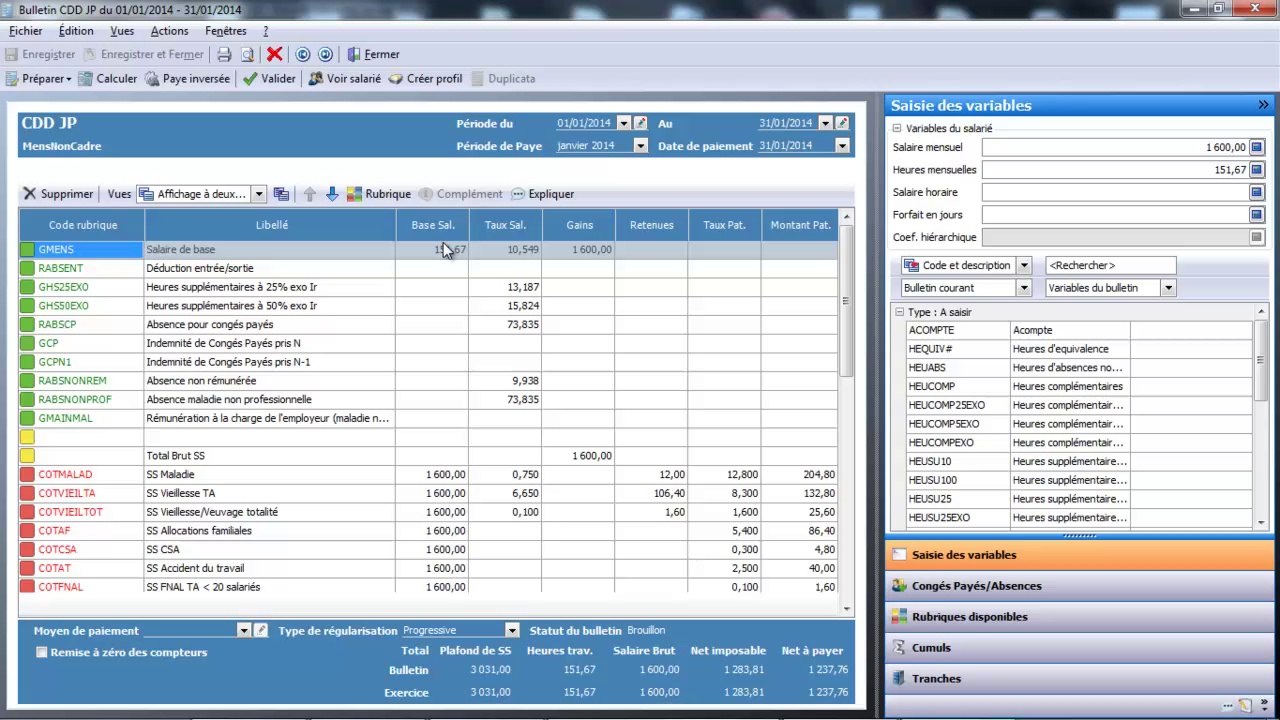Open the Au date dropdown

pos(825,123)
